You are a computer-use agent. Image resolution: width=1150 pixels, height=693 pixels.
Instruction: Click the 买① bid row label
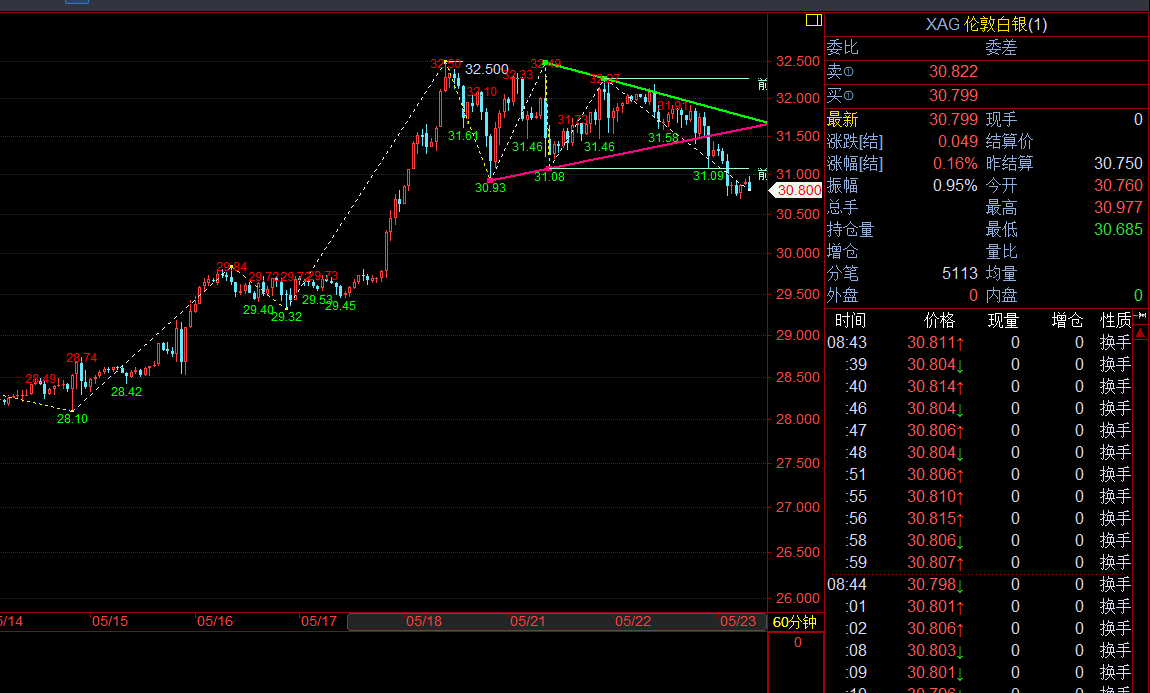(840, 95)
